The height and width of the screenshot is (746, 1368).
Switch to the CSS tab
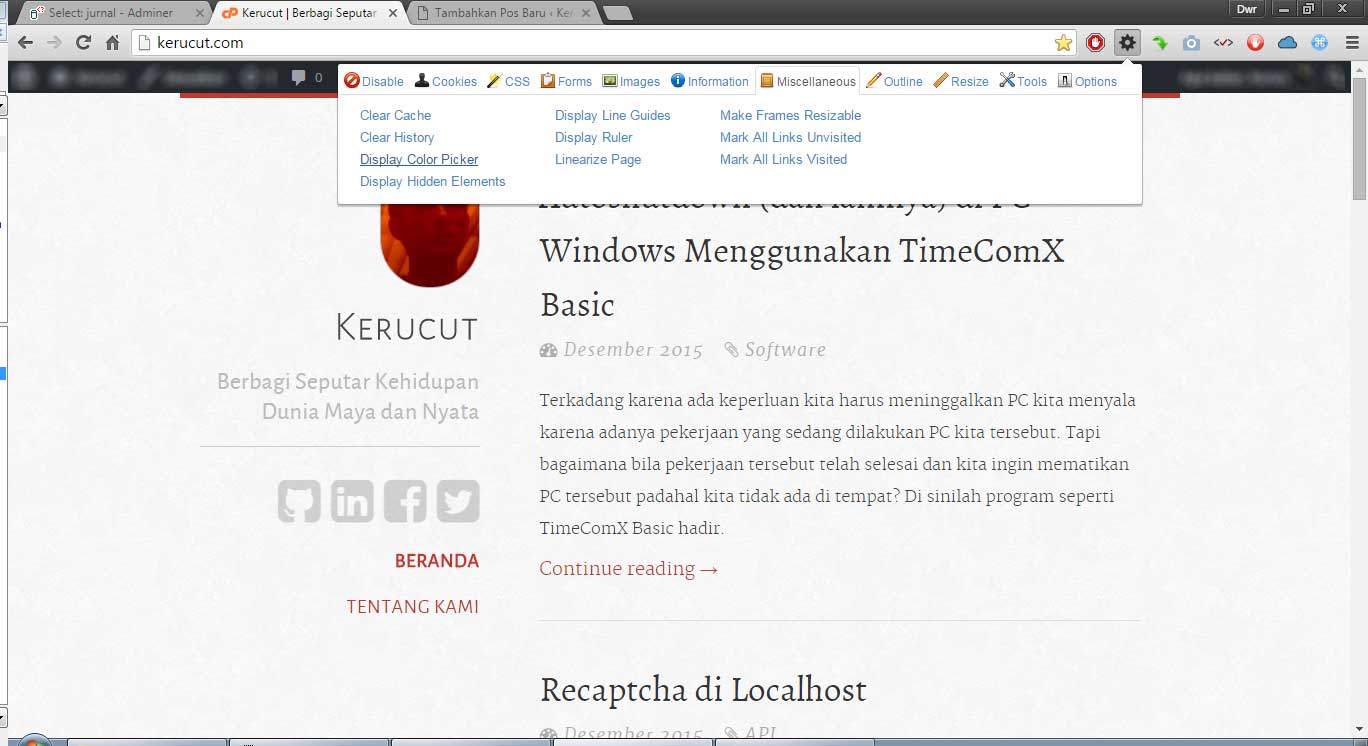point(508,81)
